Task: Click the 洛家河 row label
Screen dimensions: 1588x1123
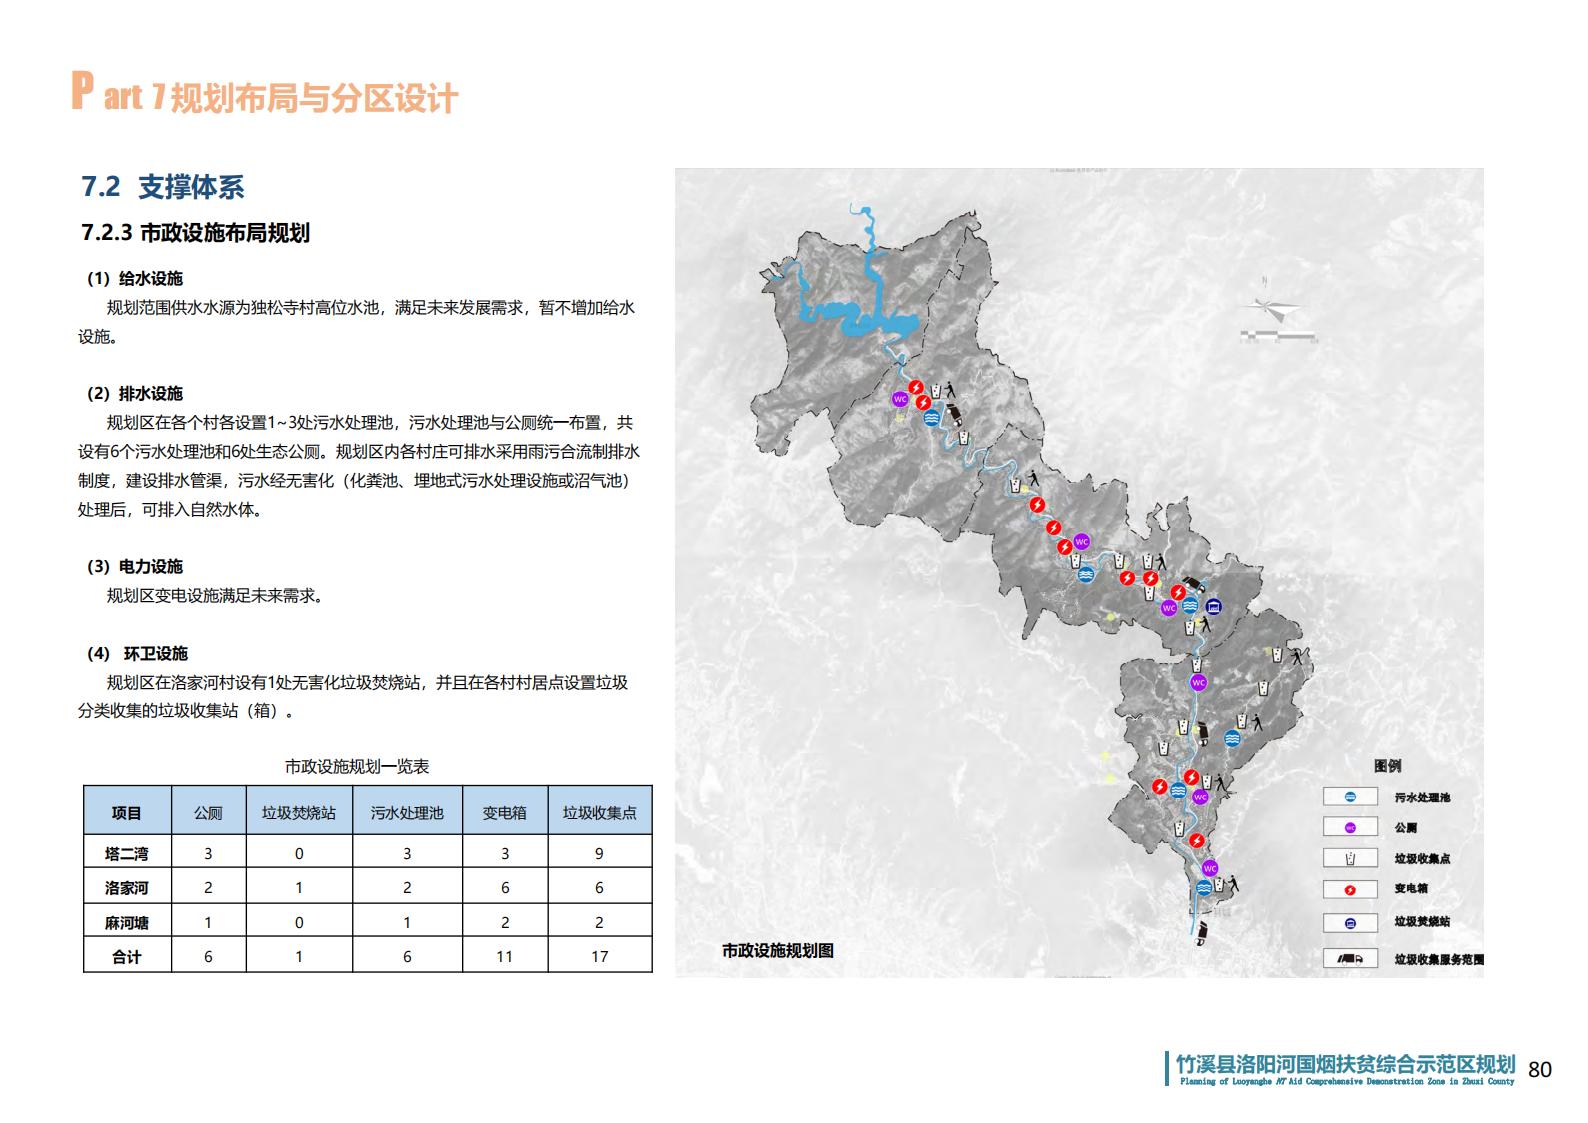Action: 127,887
